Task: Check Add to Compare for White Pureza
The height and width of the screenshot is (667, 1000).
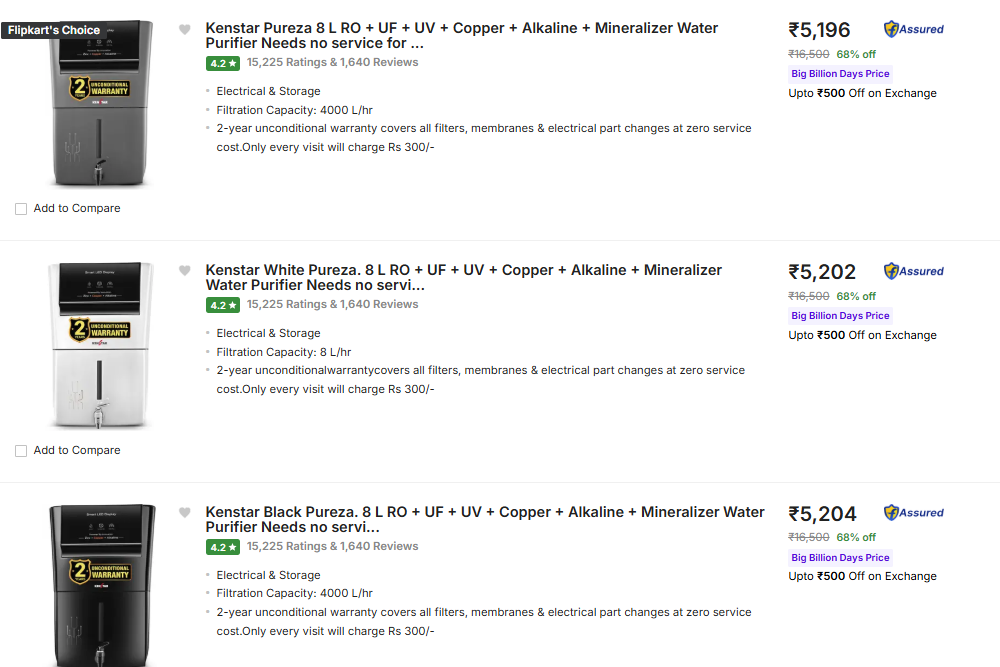Action: (21, 451)
